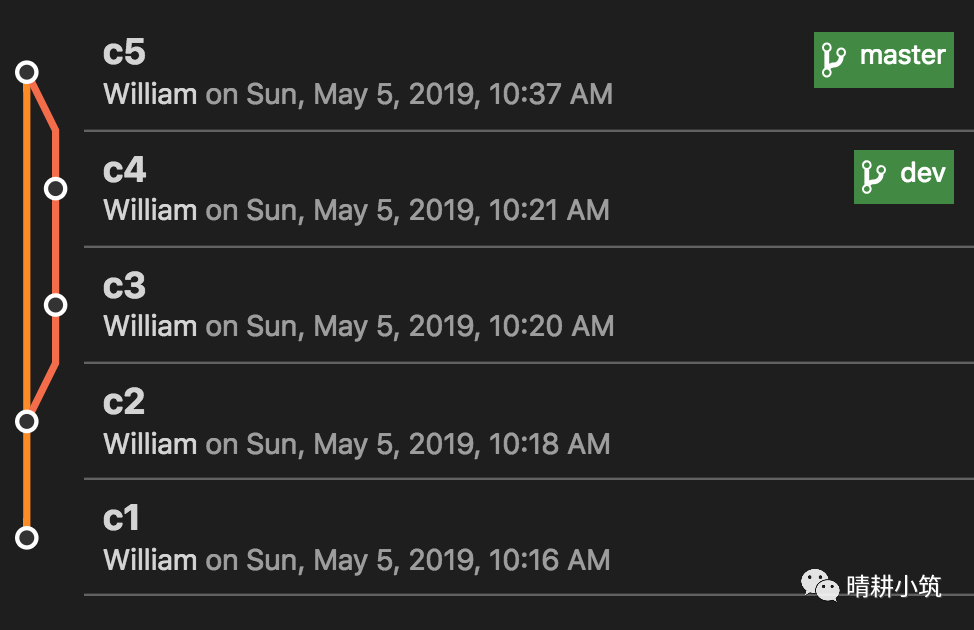Select the c1 commit node on the graph

pos(27,538)
